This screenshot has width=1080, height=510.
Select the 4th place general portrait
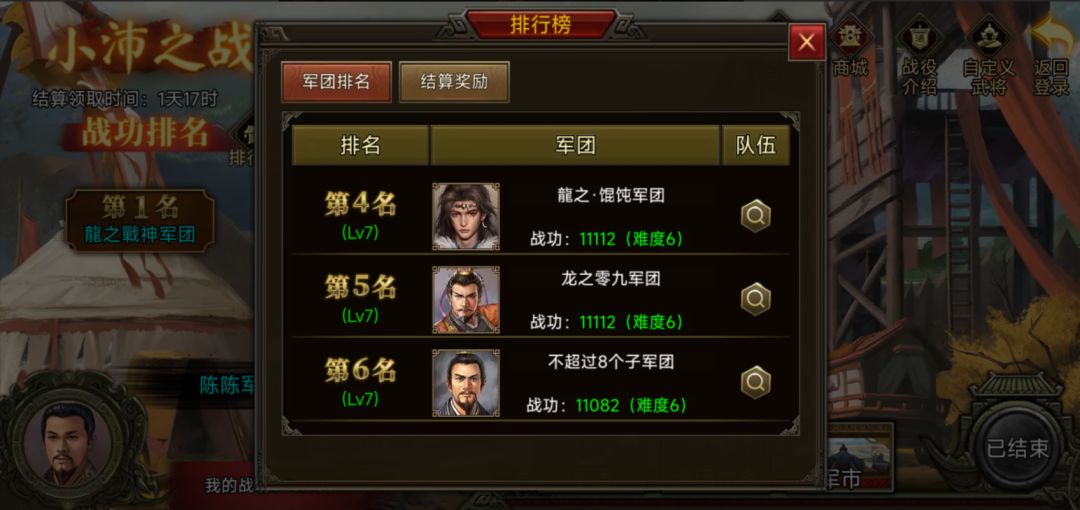pyautogui.click(x=466, y=216)
